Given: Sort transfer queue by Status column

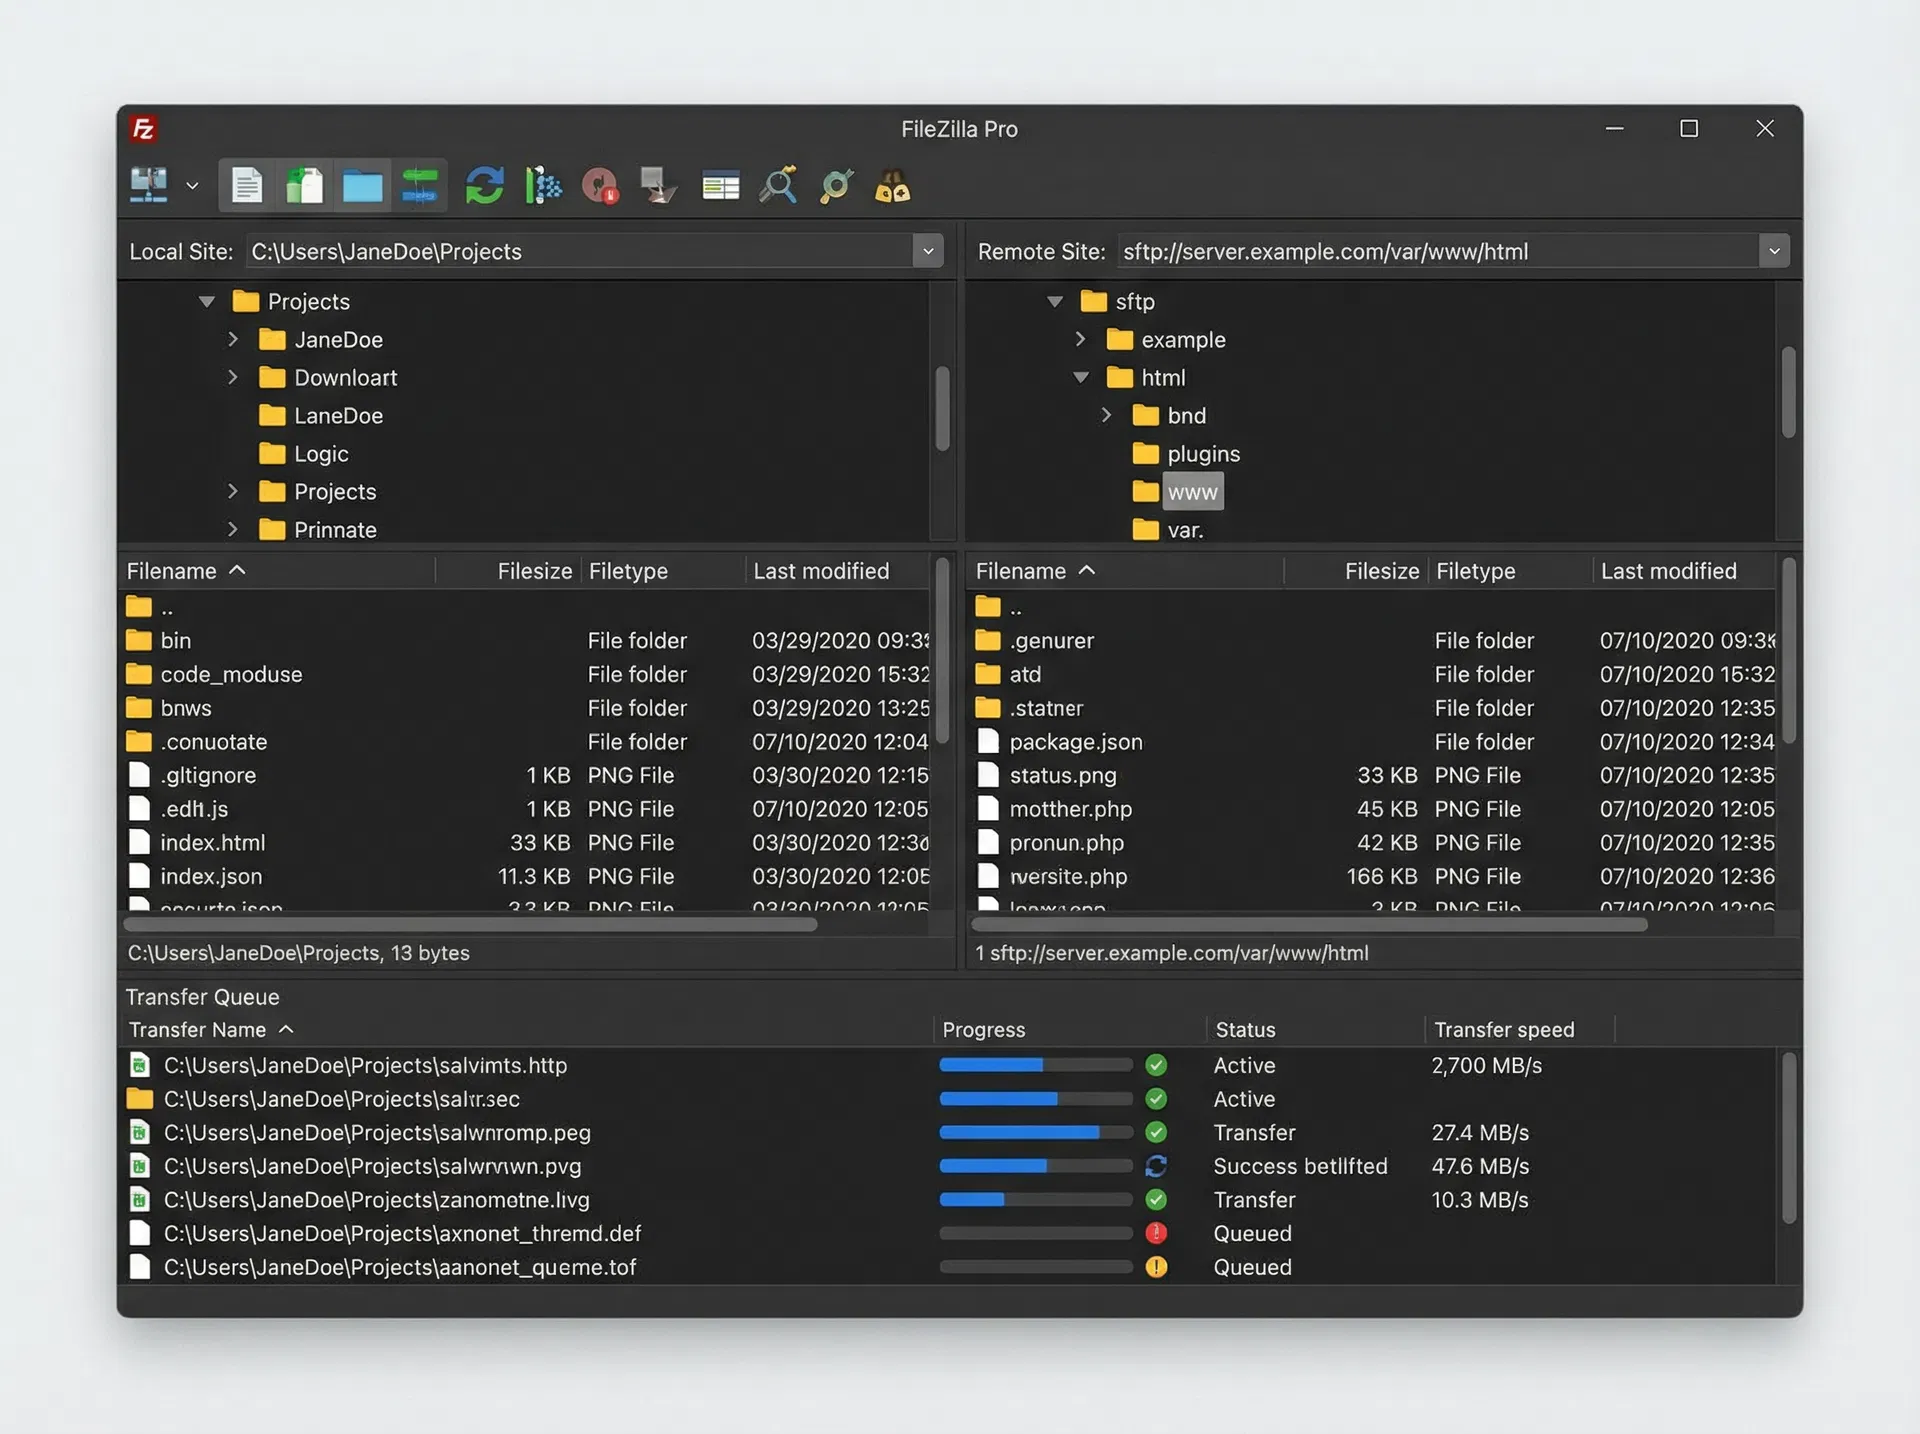Looking at the screenshot, I should pyautogui.click(x=1245, y=1030).
